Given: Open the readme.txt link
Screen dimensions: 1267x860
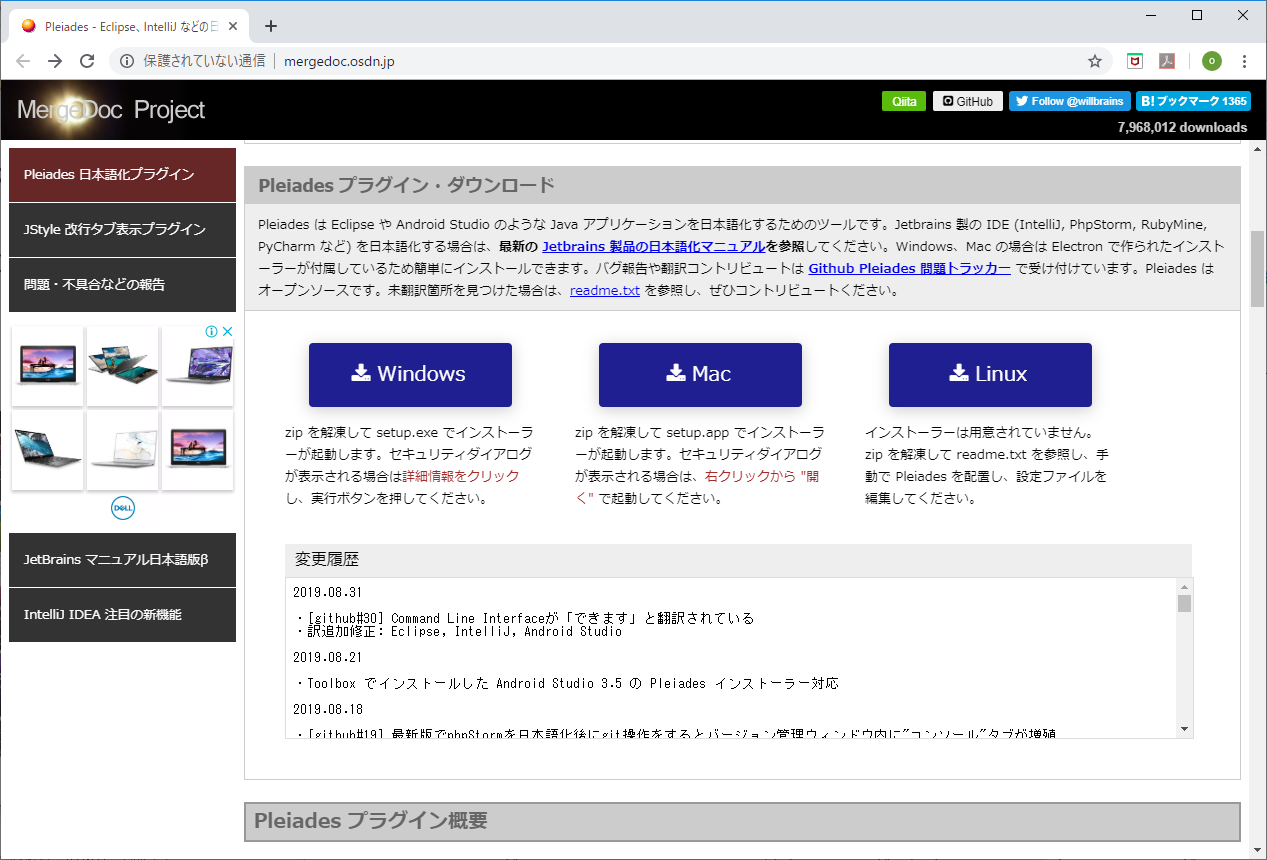Looking at the screenshot, I should (x=605, y=291).
